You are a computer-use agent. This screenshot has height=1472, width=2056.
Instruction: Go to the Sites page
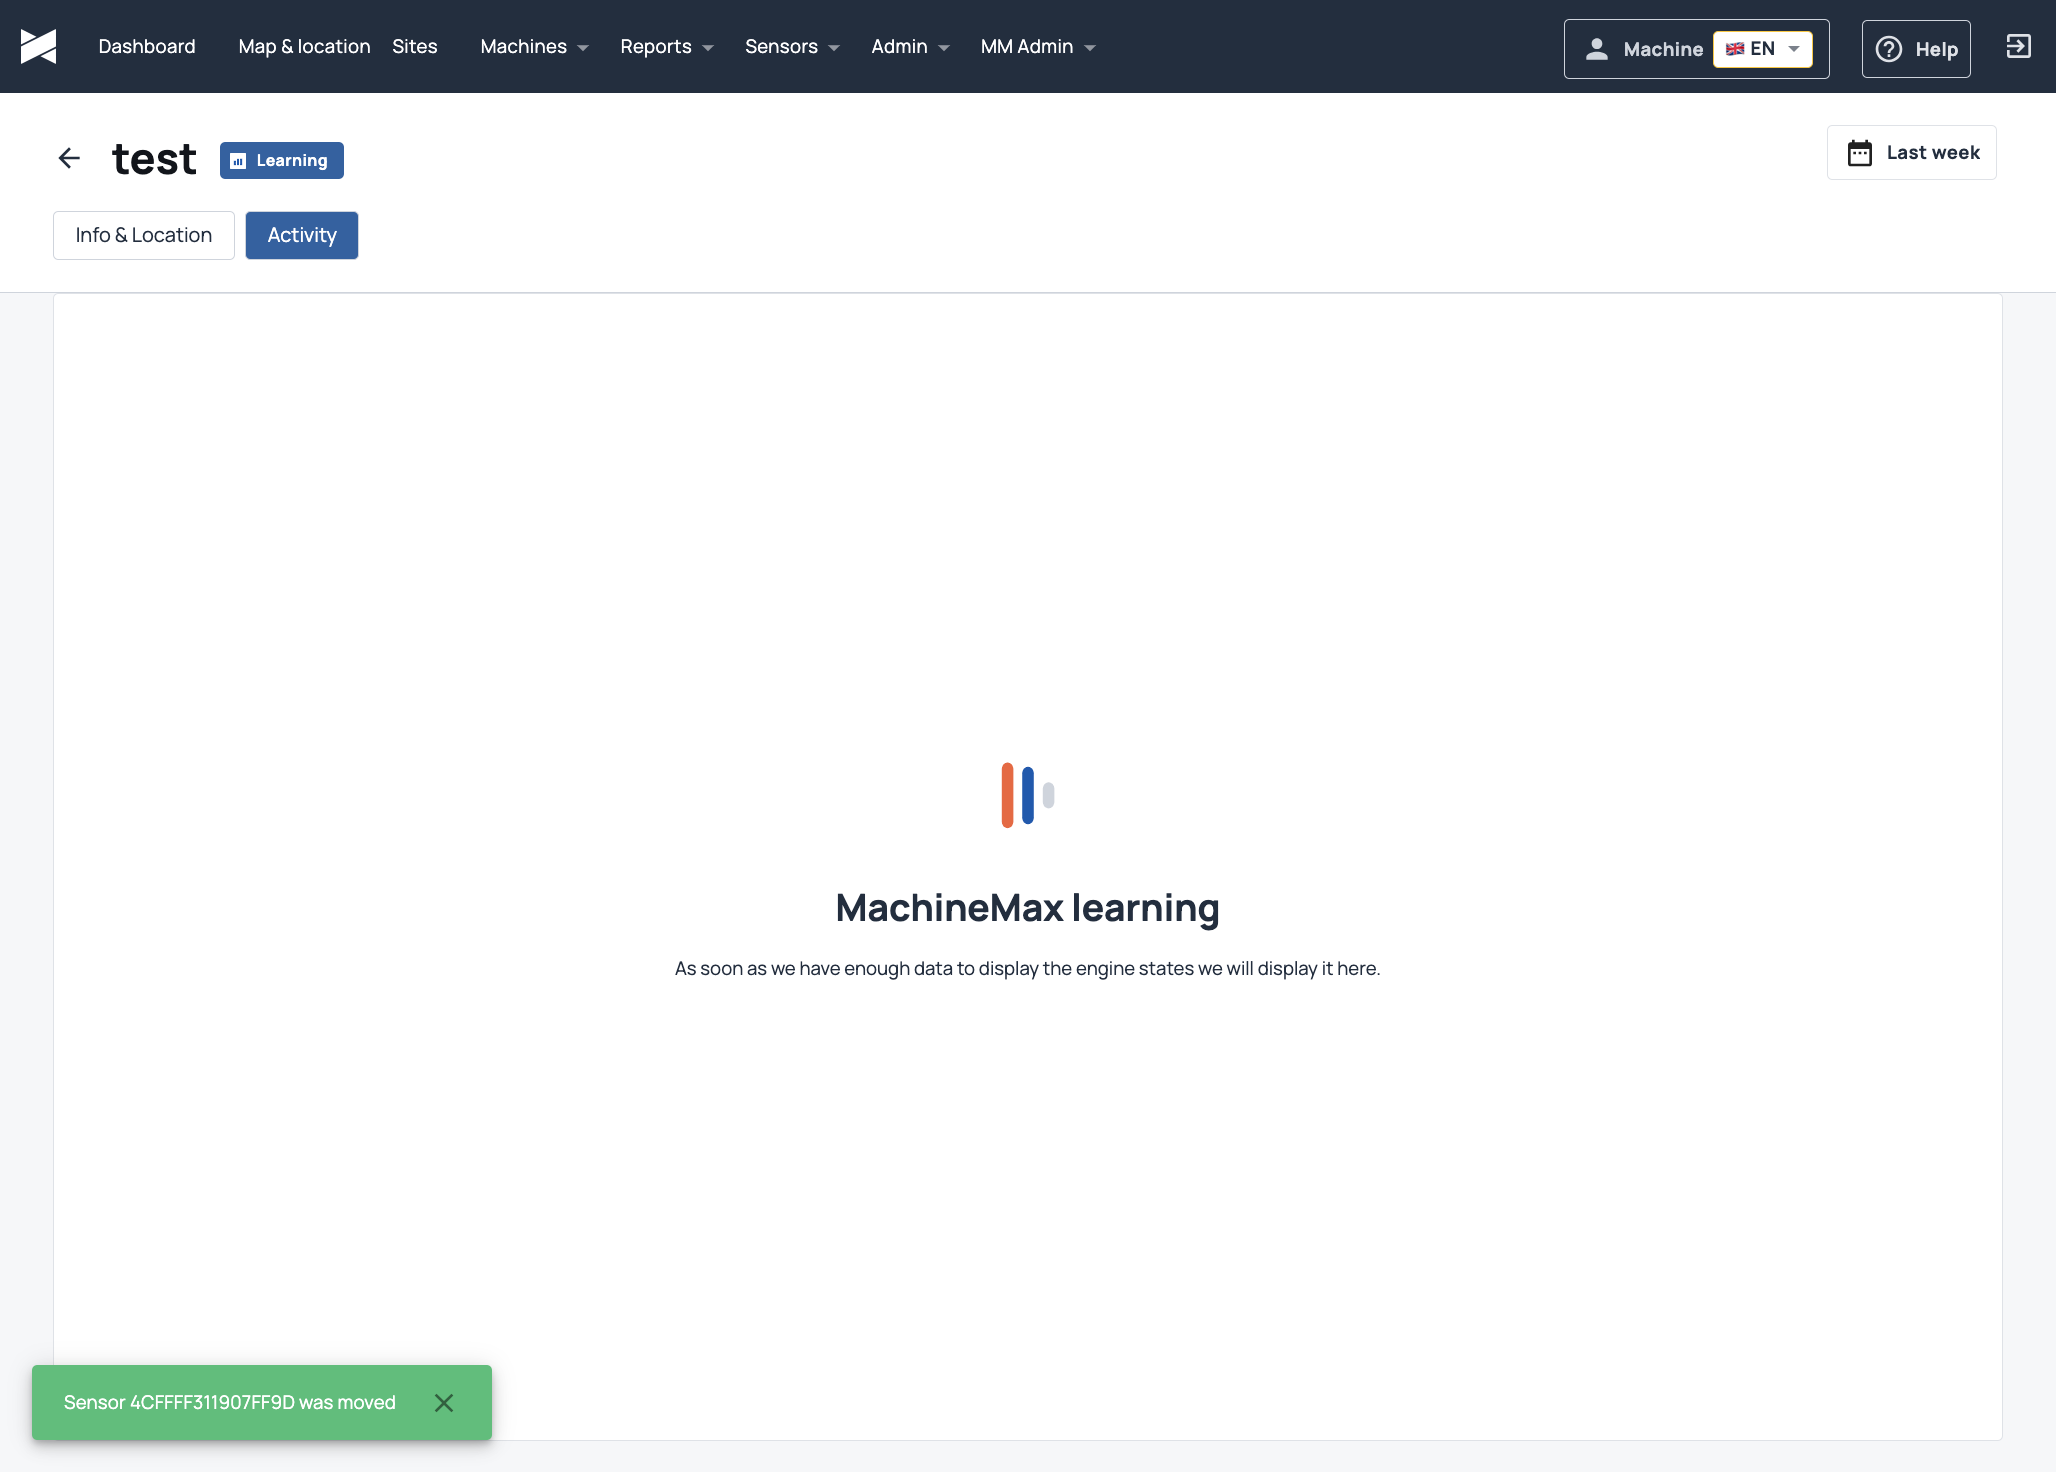pos(414,46)
